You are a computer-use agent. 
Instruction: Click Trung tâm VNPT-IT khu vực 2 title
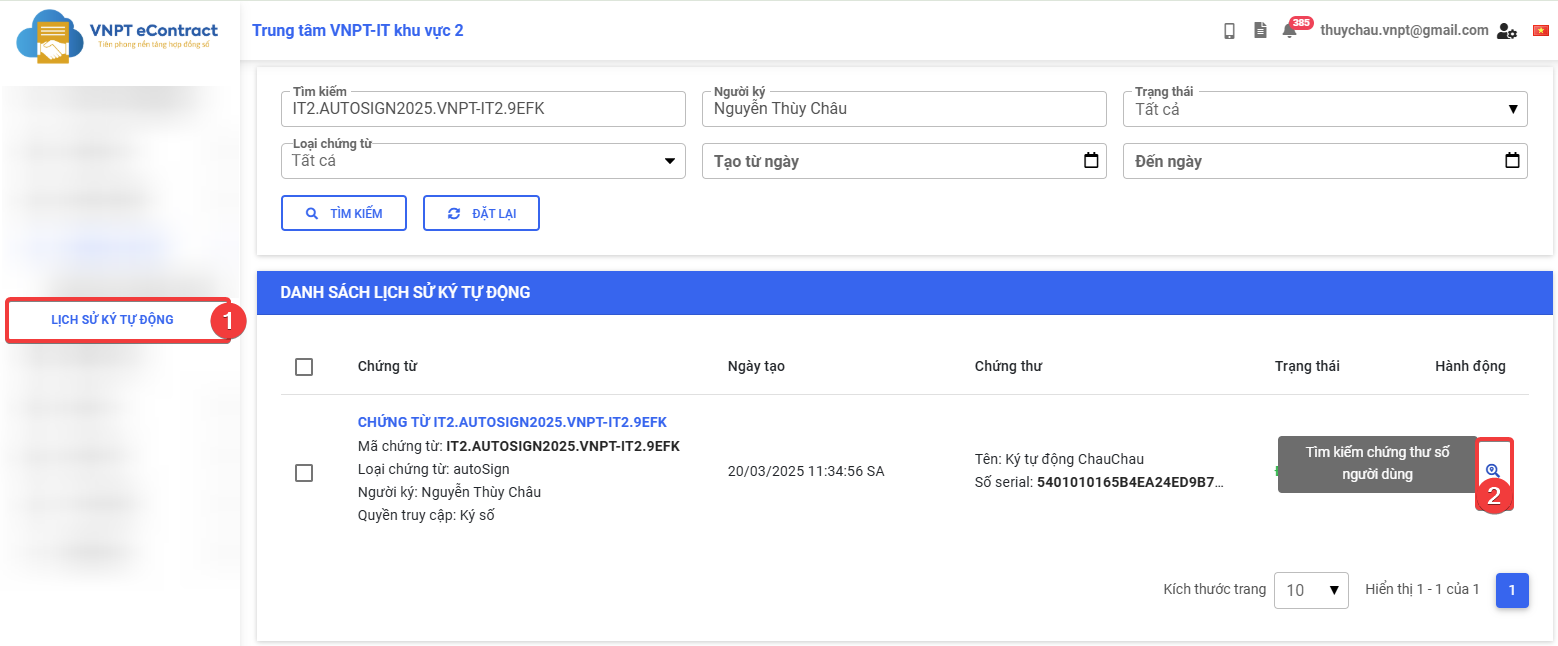point(358,30)
